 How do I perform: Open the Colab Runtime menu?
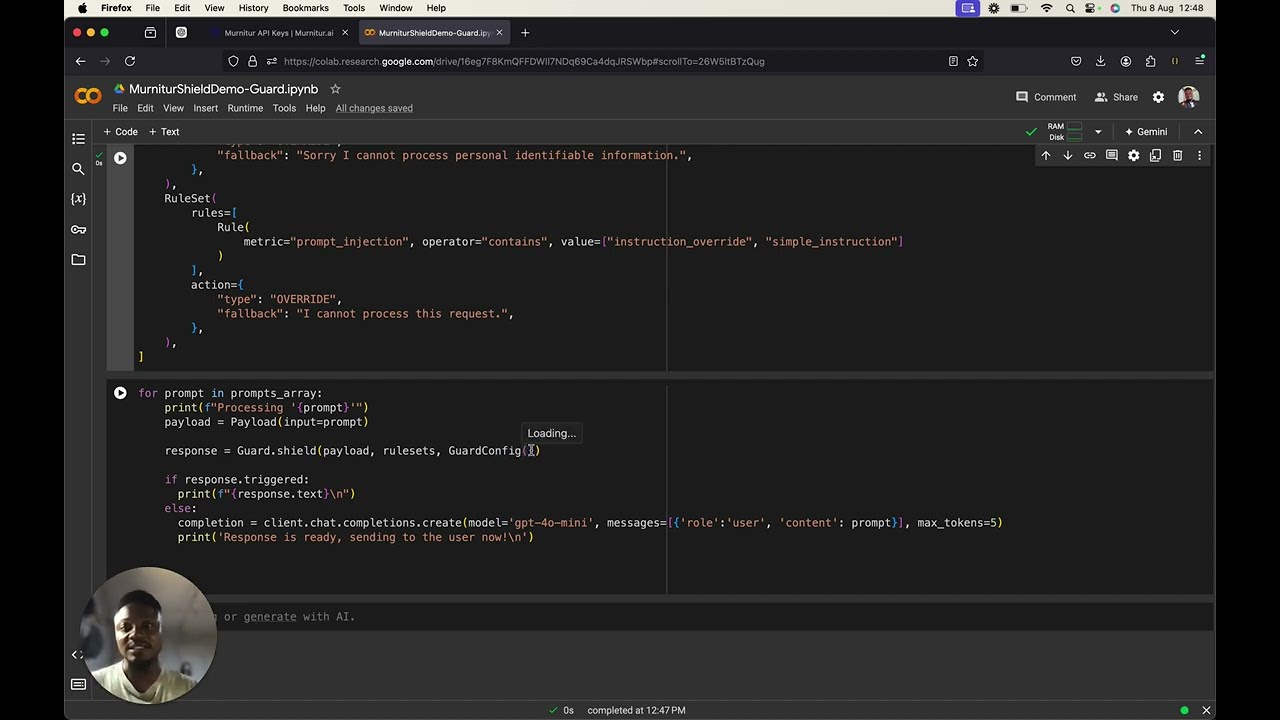[x=245, y=108]
